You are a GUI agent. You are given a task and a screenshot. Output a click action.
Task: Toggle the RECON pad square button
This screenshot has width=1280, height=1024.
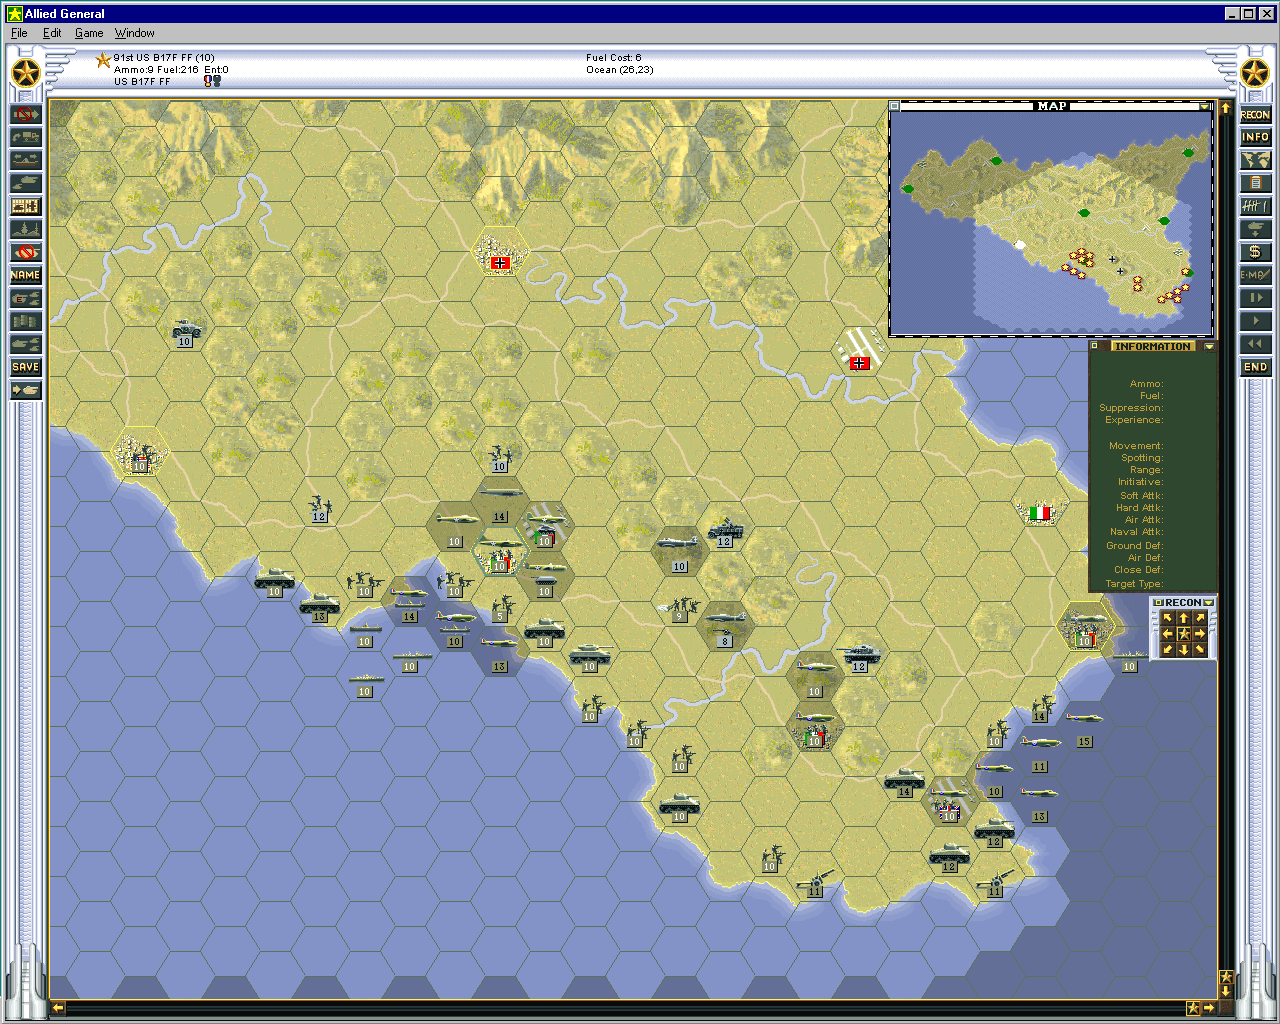point(1158,603)
